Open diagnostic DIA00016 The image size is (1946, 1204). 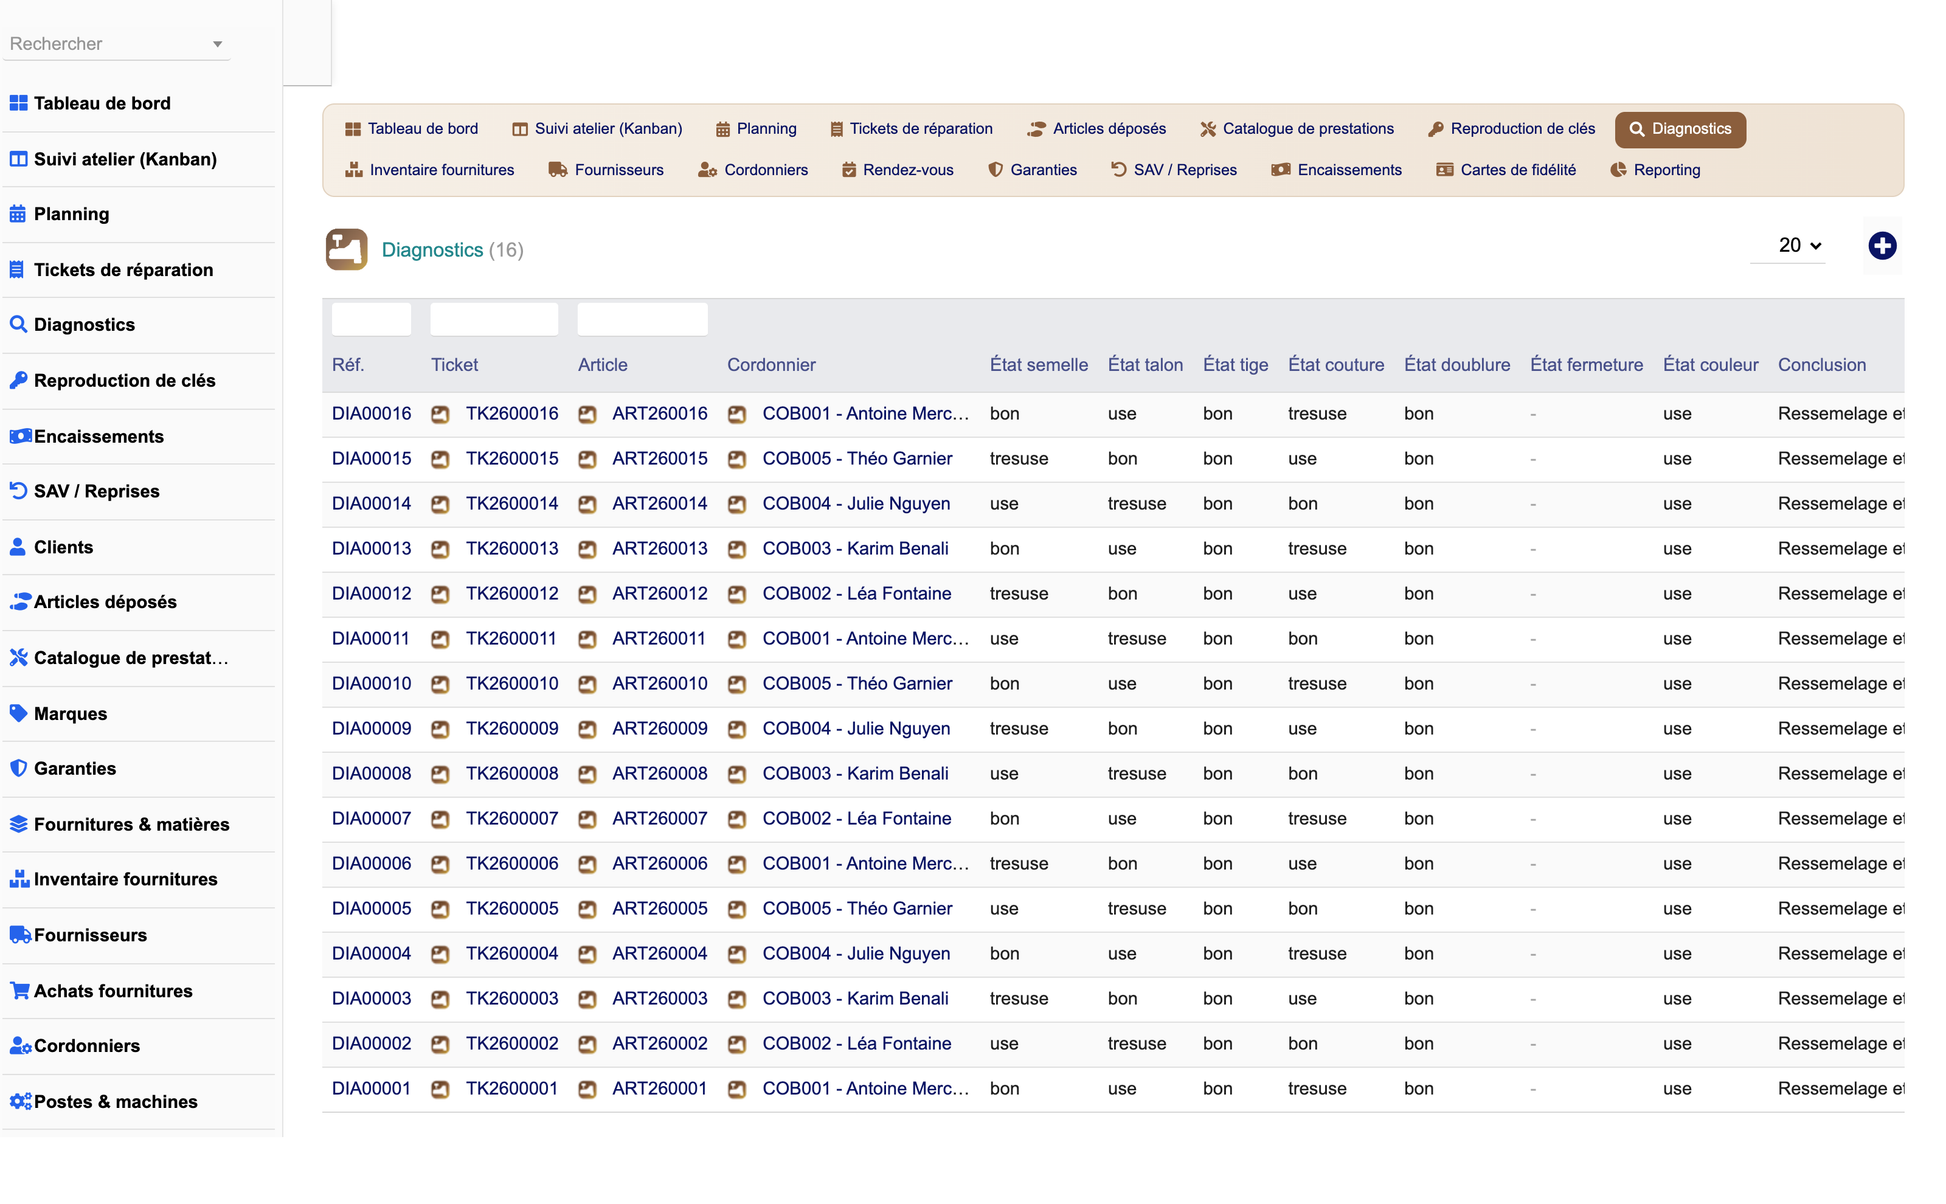coord(371,414)
